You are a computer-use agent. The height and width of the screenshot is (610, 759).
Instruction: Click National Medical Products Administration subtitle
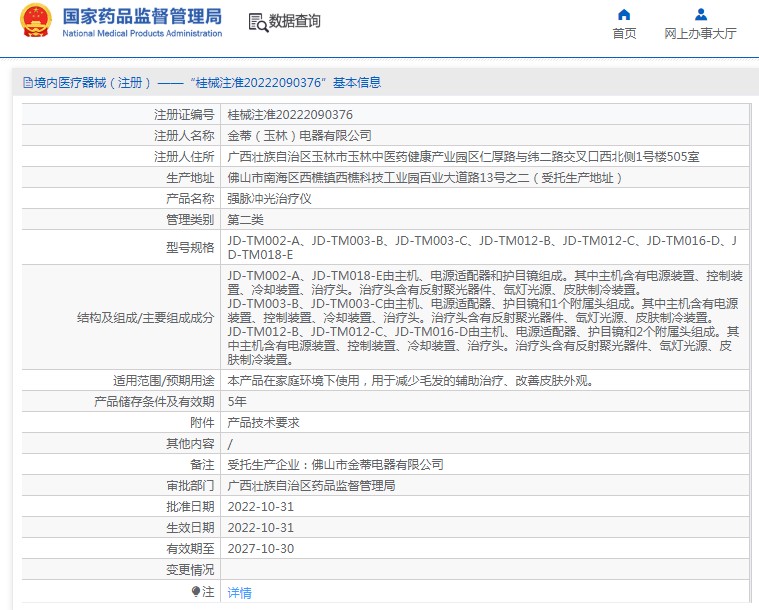coord(142,33)
